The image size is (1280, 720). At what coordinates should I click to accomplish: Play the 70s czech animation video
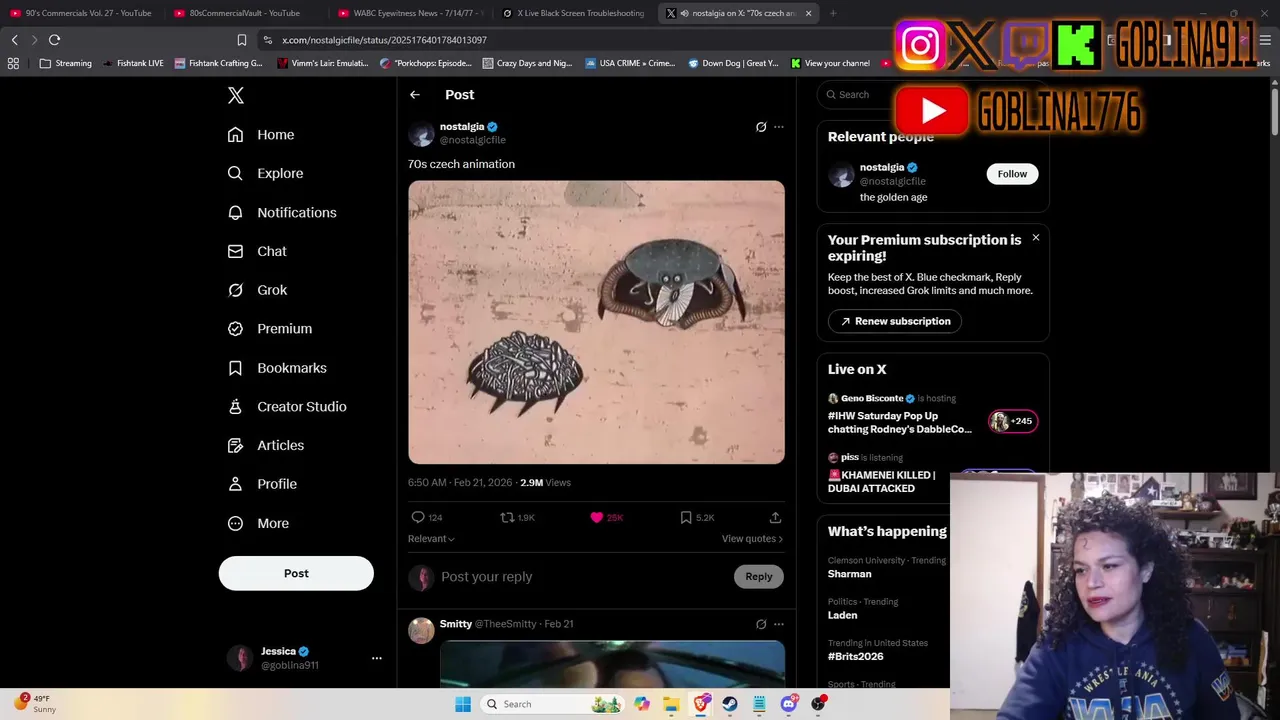[x=596, y=322]
